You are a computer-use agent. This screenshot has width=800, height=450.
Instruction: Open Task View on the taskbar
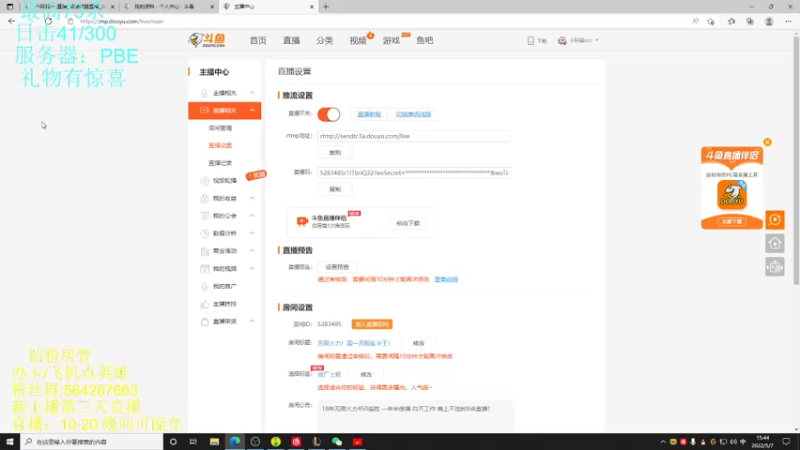tap(193, 441)
